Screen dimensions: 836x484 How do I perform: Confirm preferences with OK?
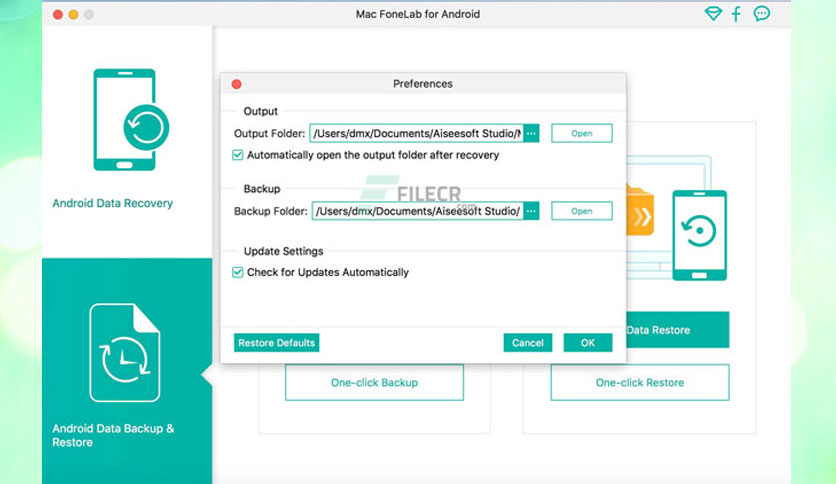[x=588, y=343]
